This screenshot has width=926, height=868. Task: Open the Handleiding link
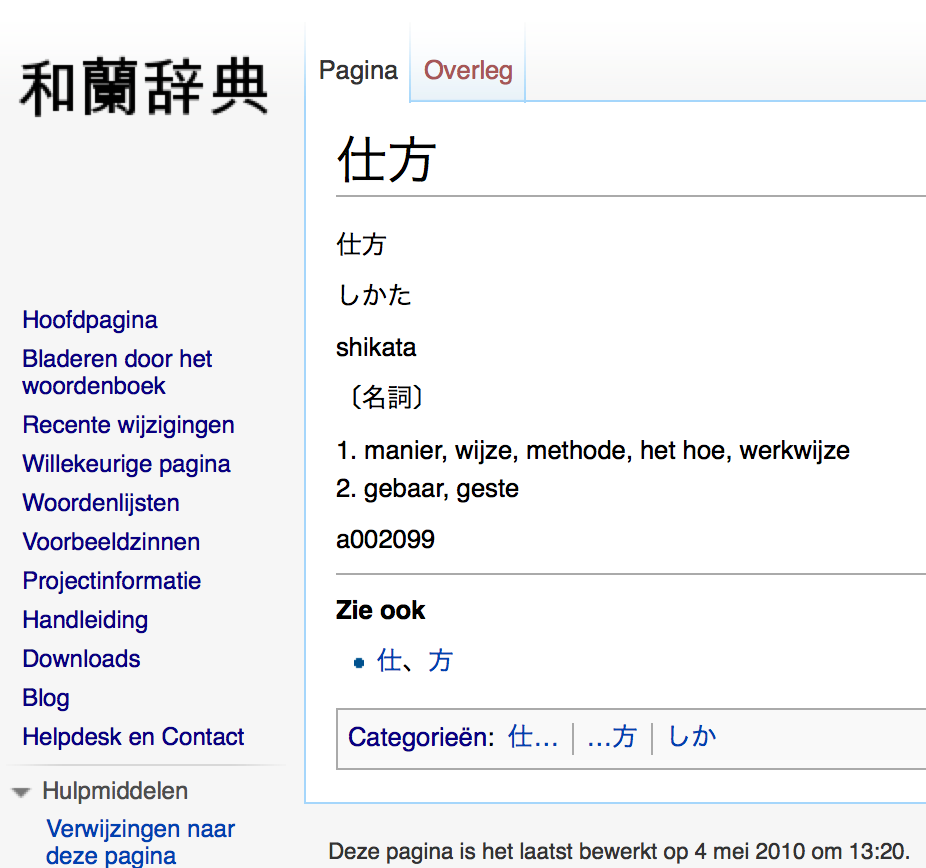[x=85, y=620]
